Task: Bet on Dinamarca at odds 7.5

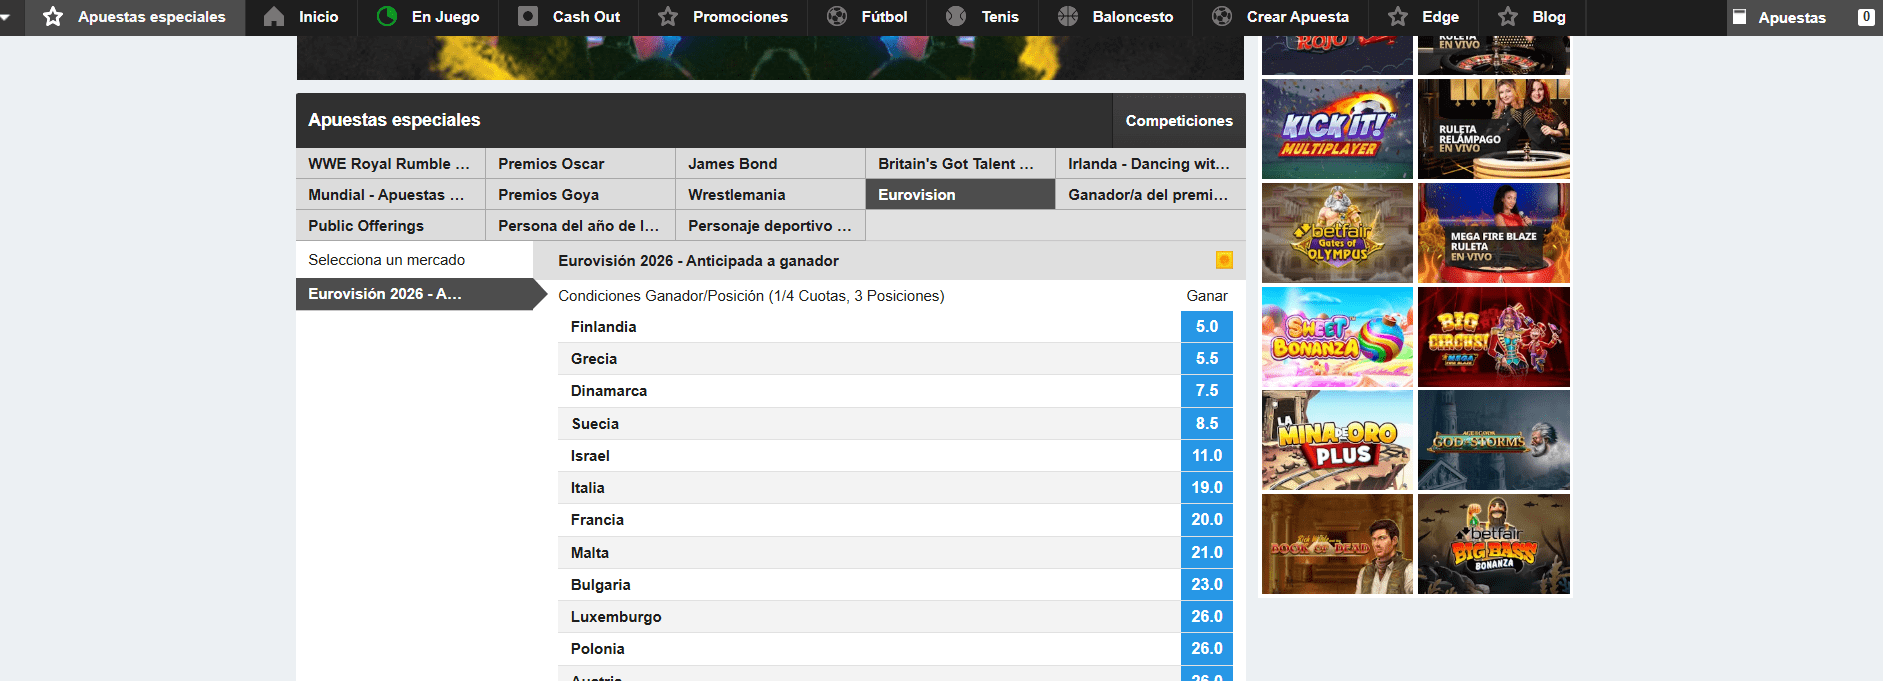Action: click(1207, 391)
